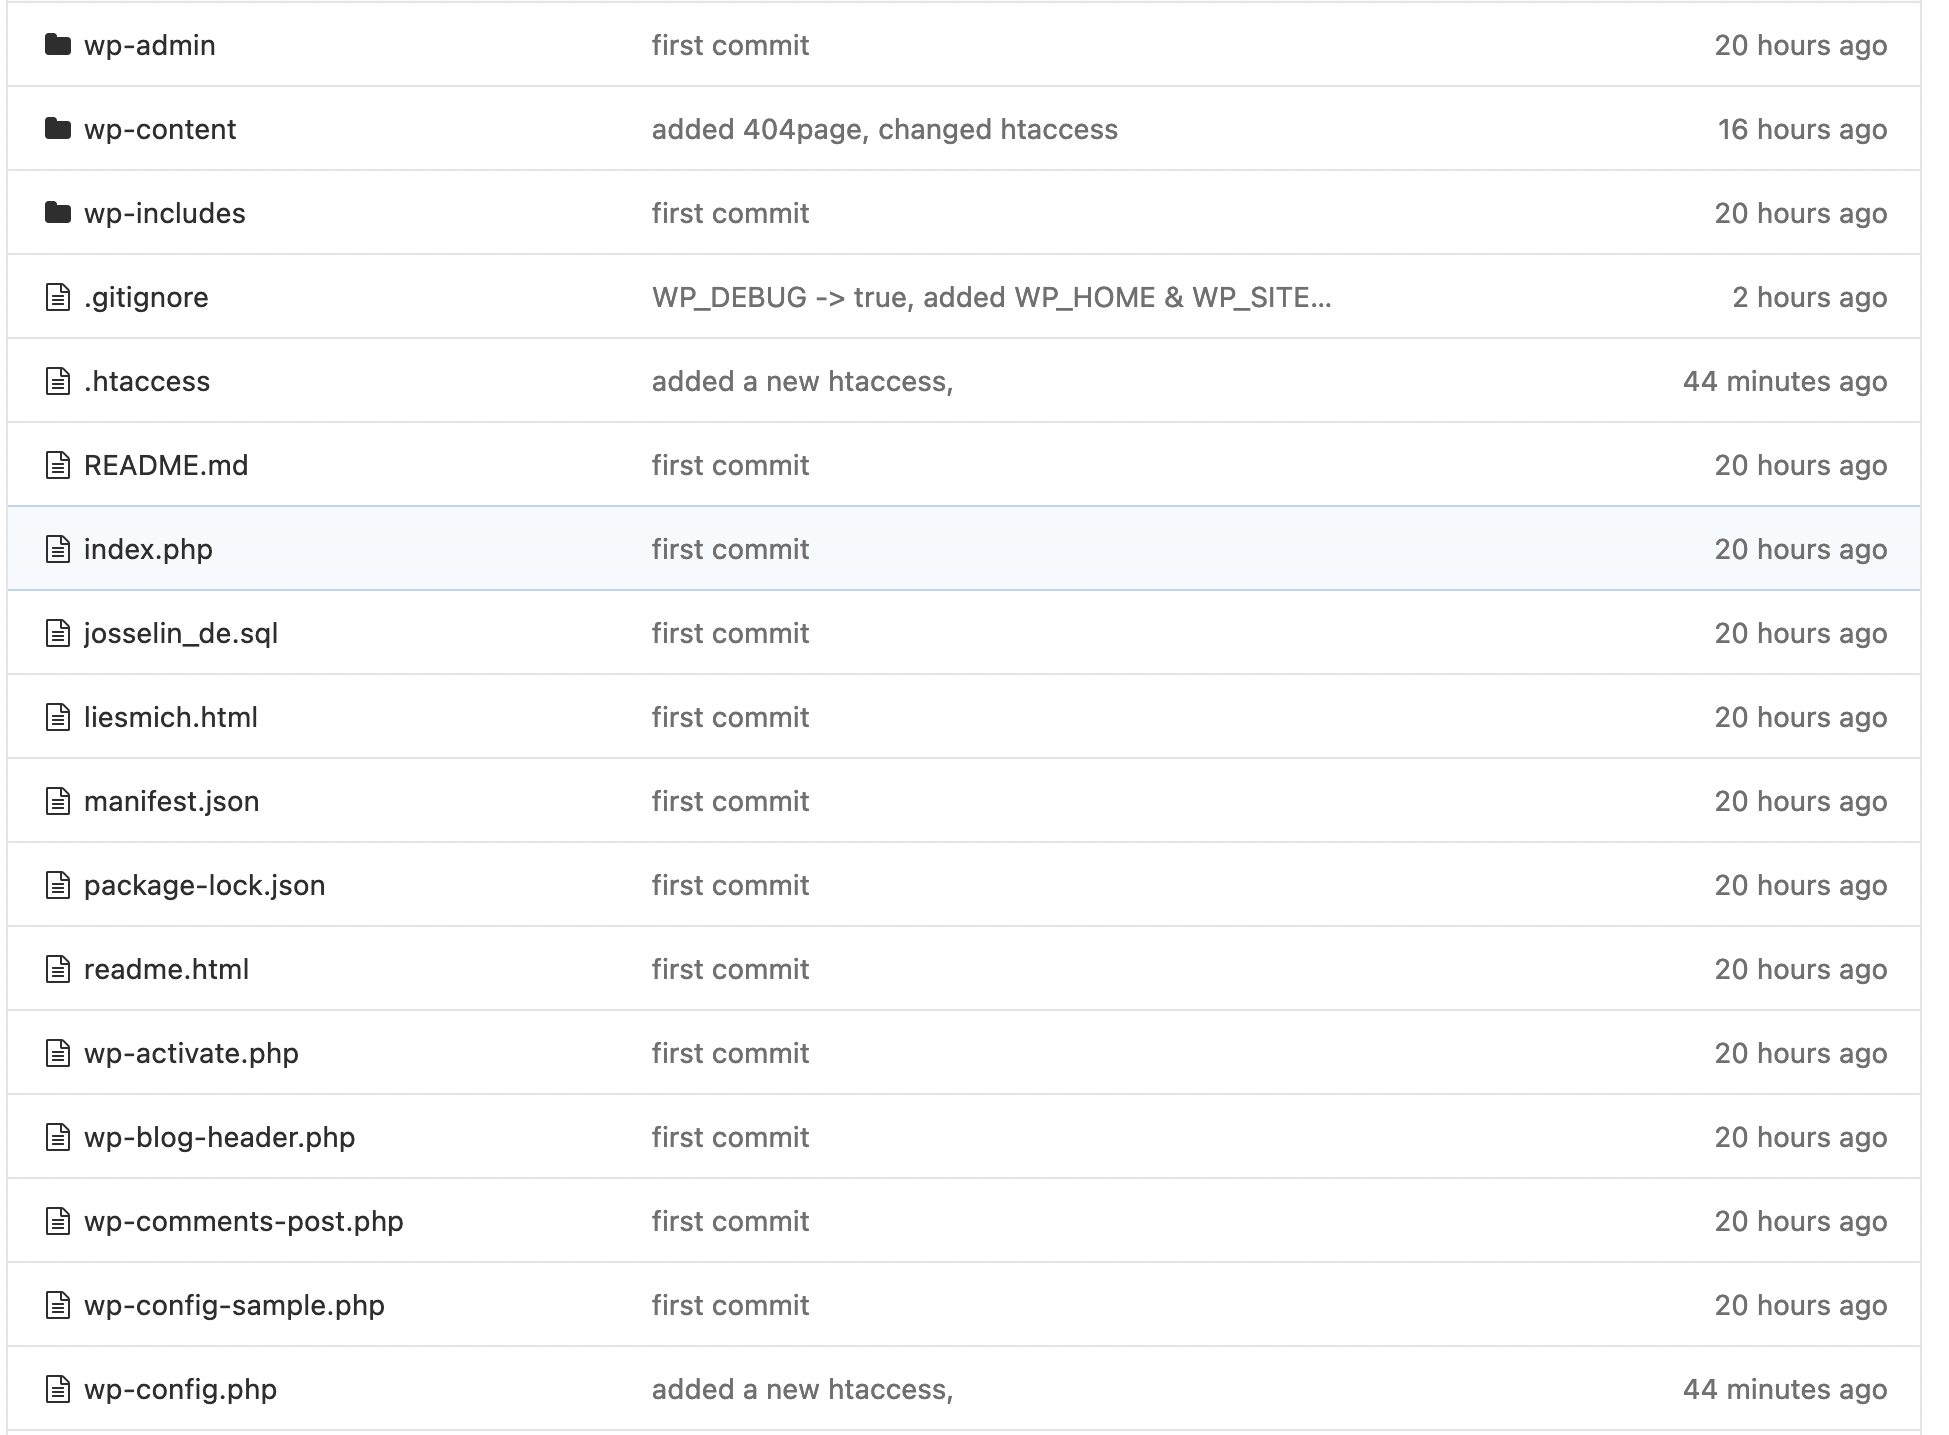Open index.php file link
The height and width of the screenshot is (1435, 1949).
[148, 550]
